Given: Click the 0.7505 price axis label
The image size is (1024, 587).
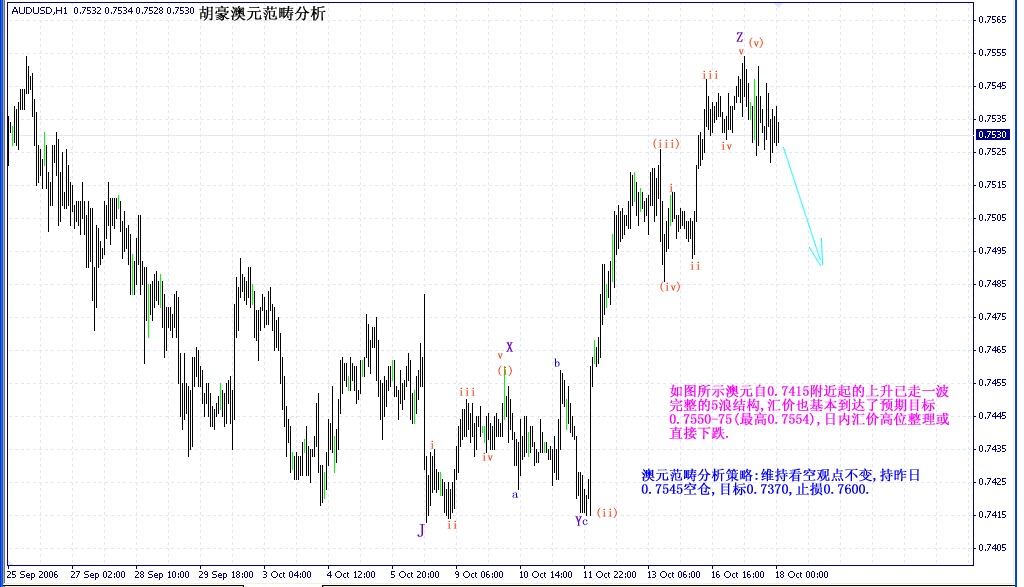Looking at the screenshot, I should 993,217.
